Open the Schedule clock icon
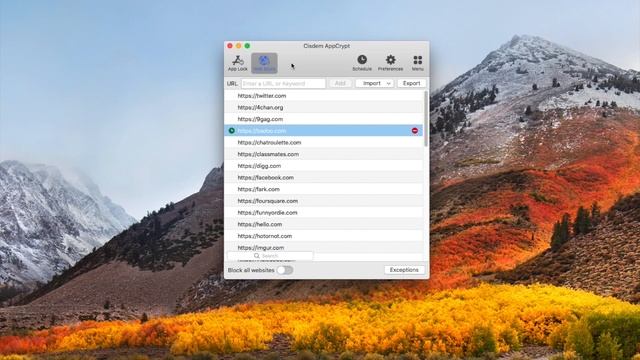This screenshot has width=640, height=360. coord(362,63)
